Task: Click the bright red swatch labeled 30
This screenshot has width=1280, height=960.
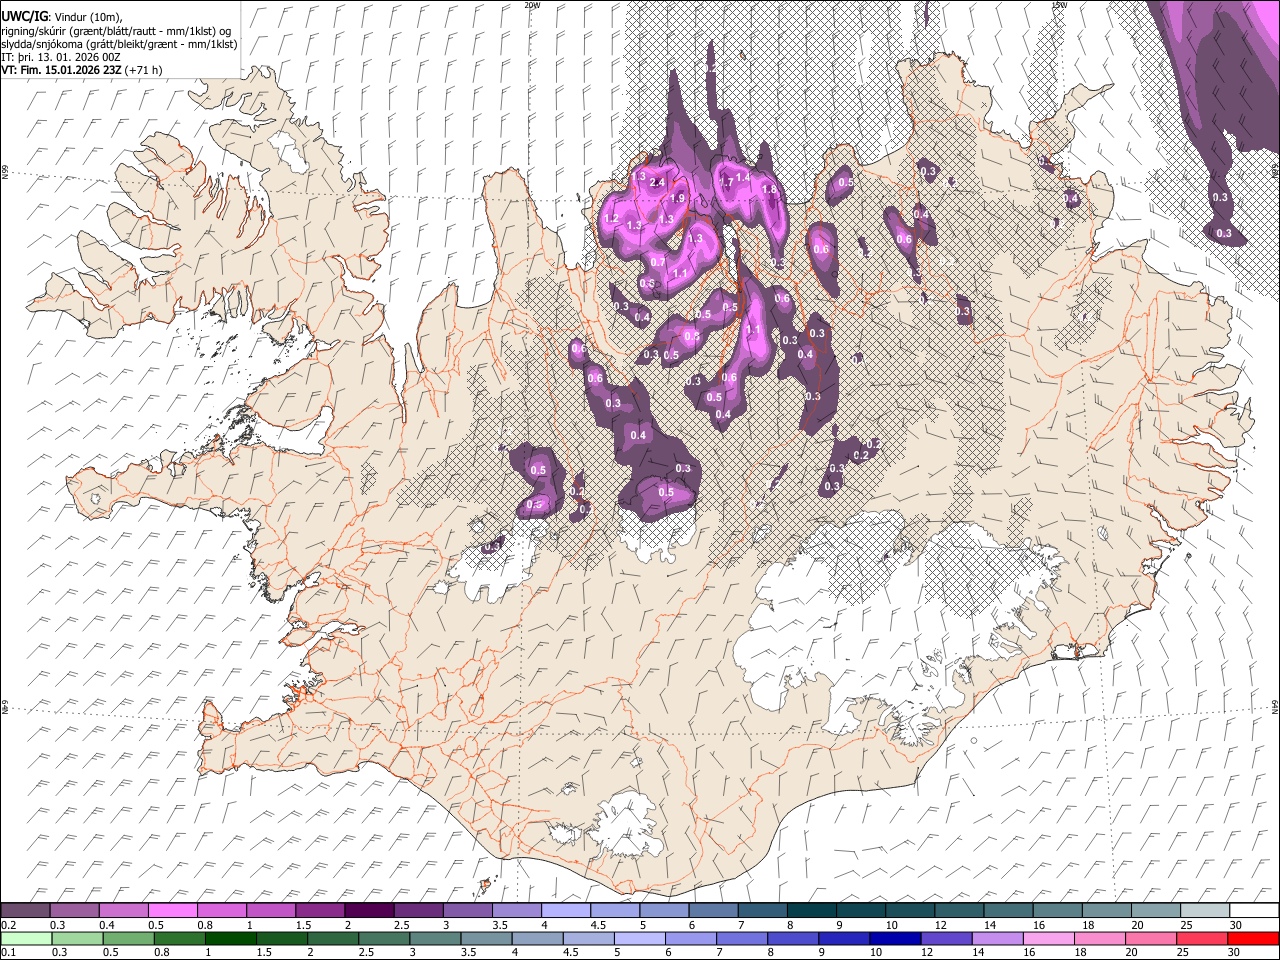Action: click(x=1253, y=938)
